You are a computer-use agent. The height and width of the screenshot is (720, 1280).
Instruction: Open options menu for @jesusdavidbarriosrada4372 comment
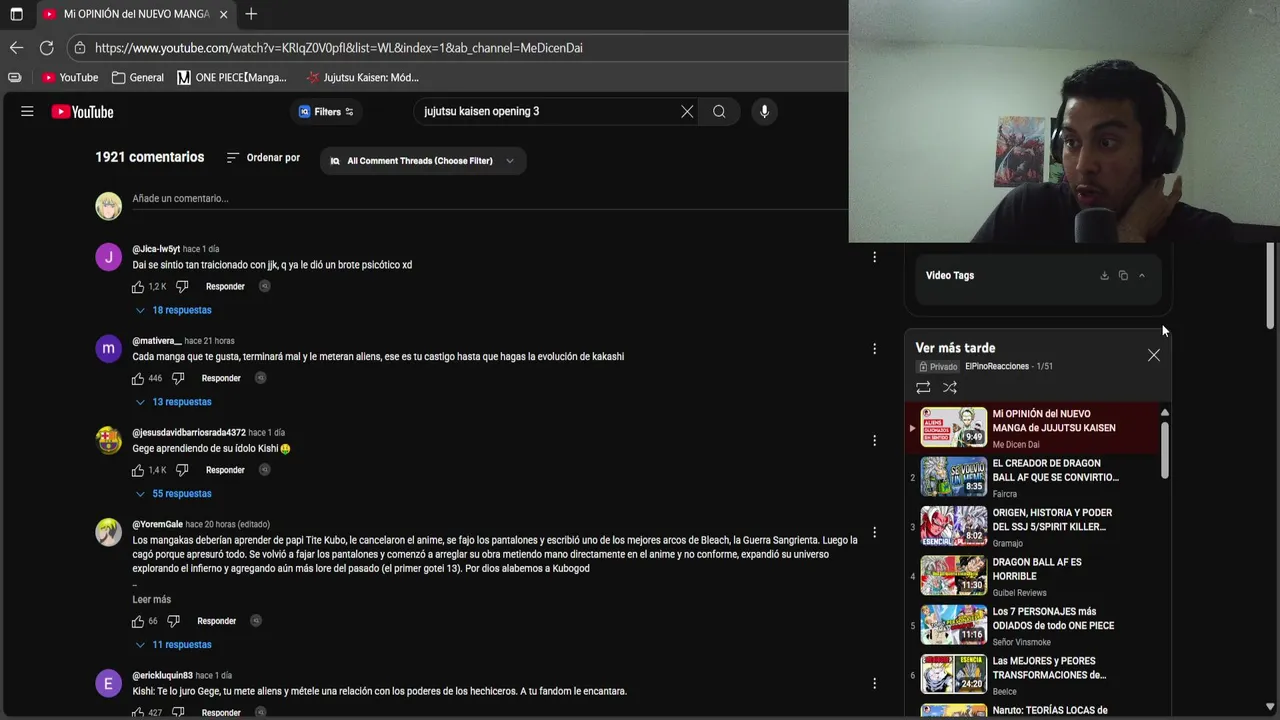point(874,440)
